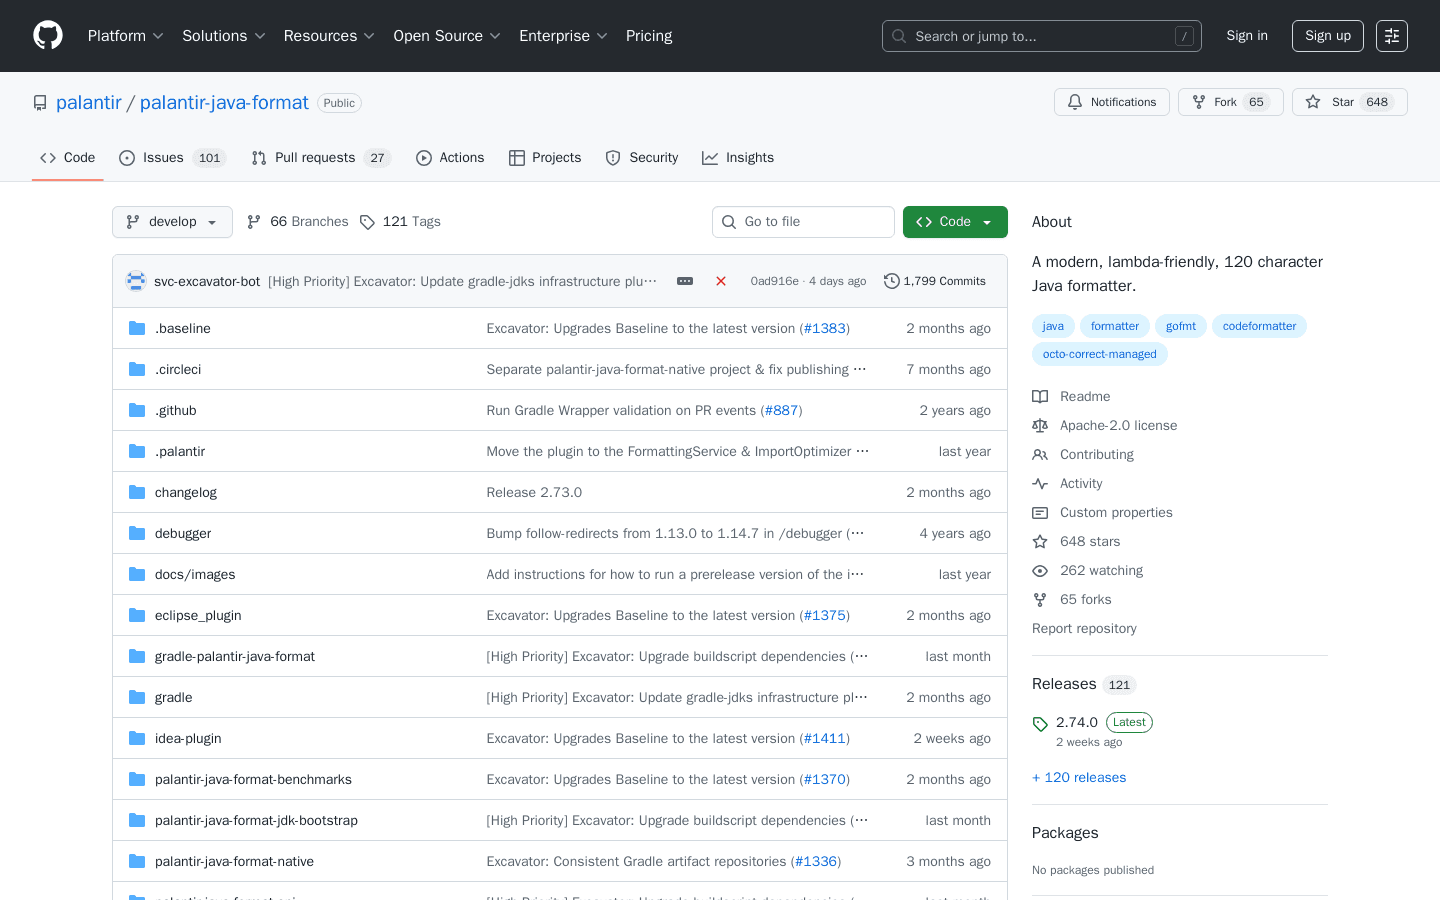Click the Notifications bell button
This screenshot has width=1440, height=900.
point(1112,102)
